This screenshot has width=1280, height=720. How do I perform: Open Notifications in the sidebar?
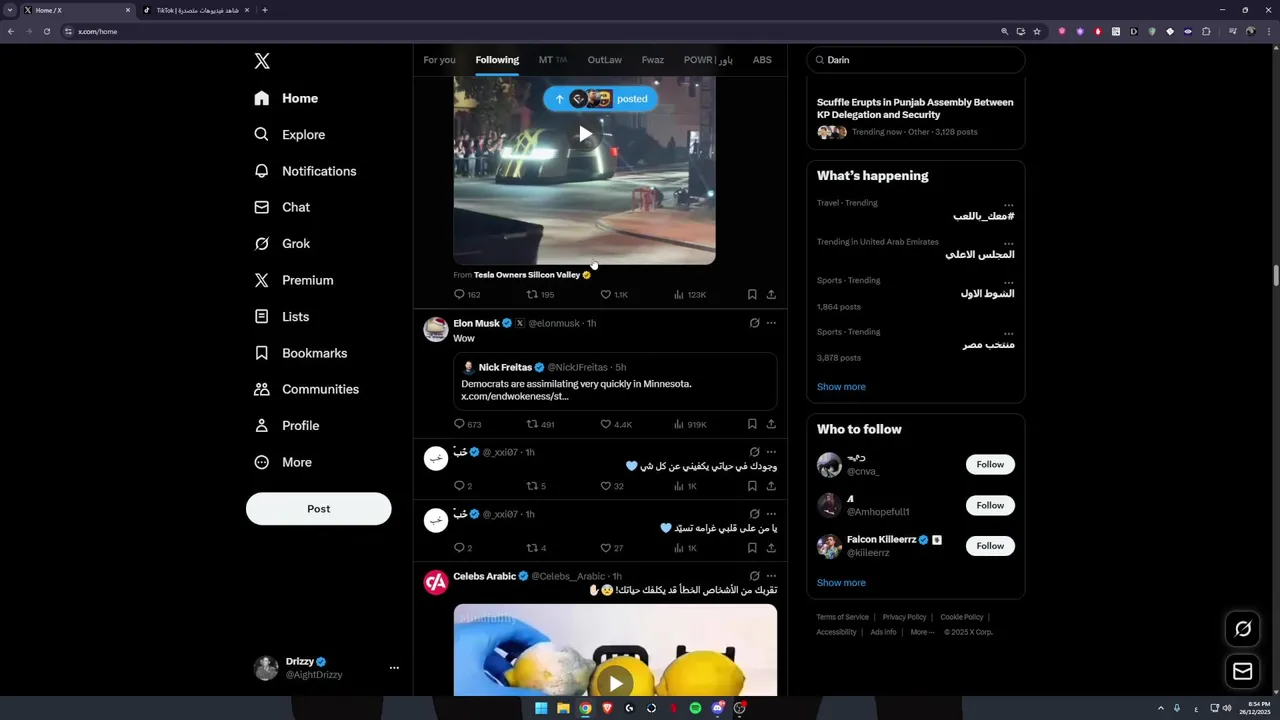(305, 171)
